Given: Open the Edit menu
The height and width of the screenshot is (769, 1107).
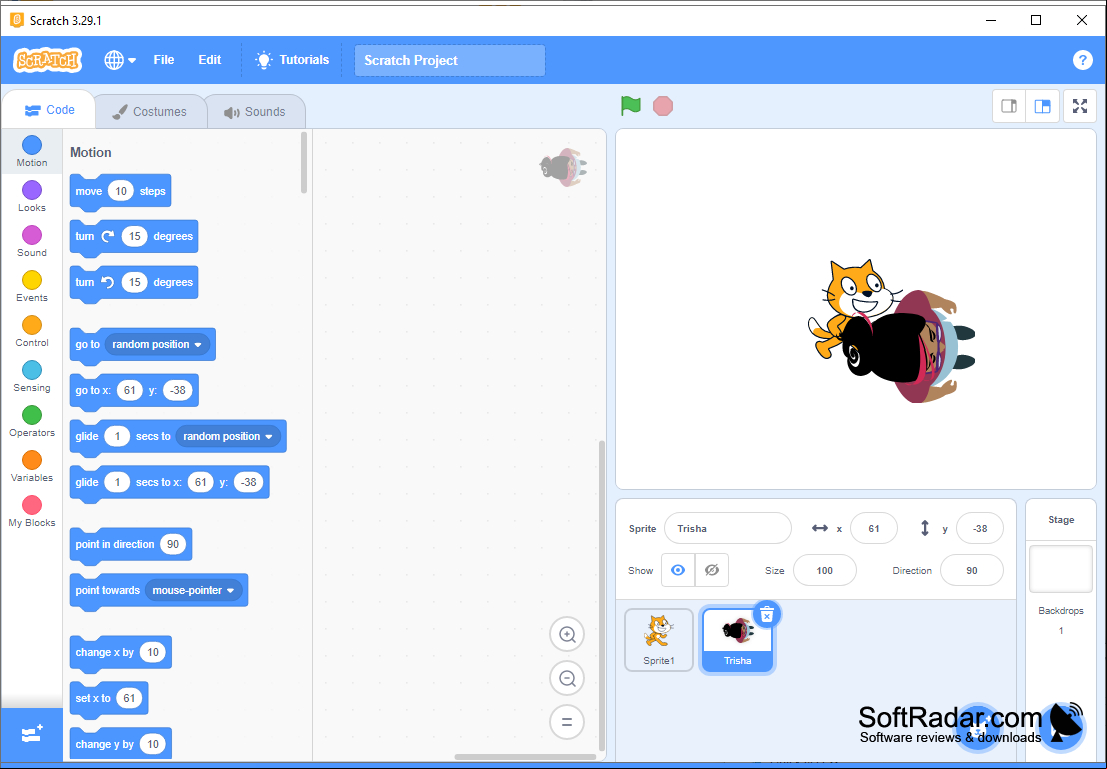Looking at the screenshot, I should pyautogui.click(x=210, y=60).
